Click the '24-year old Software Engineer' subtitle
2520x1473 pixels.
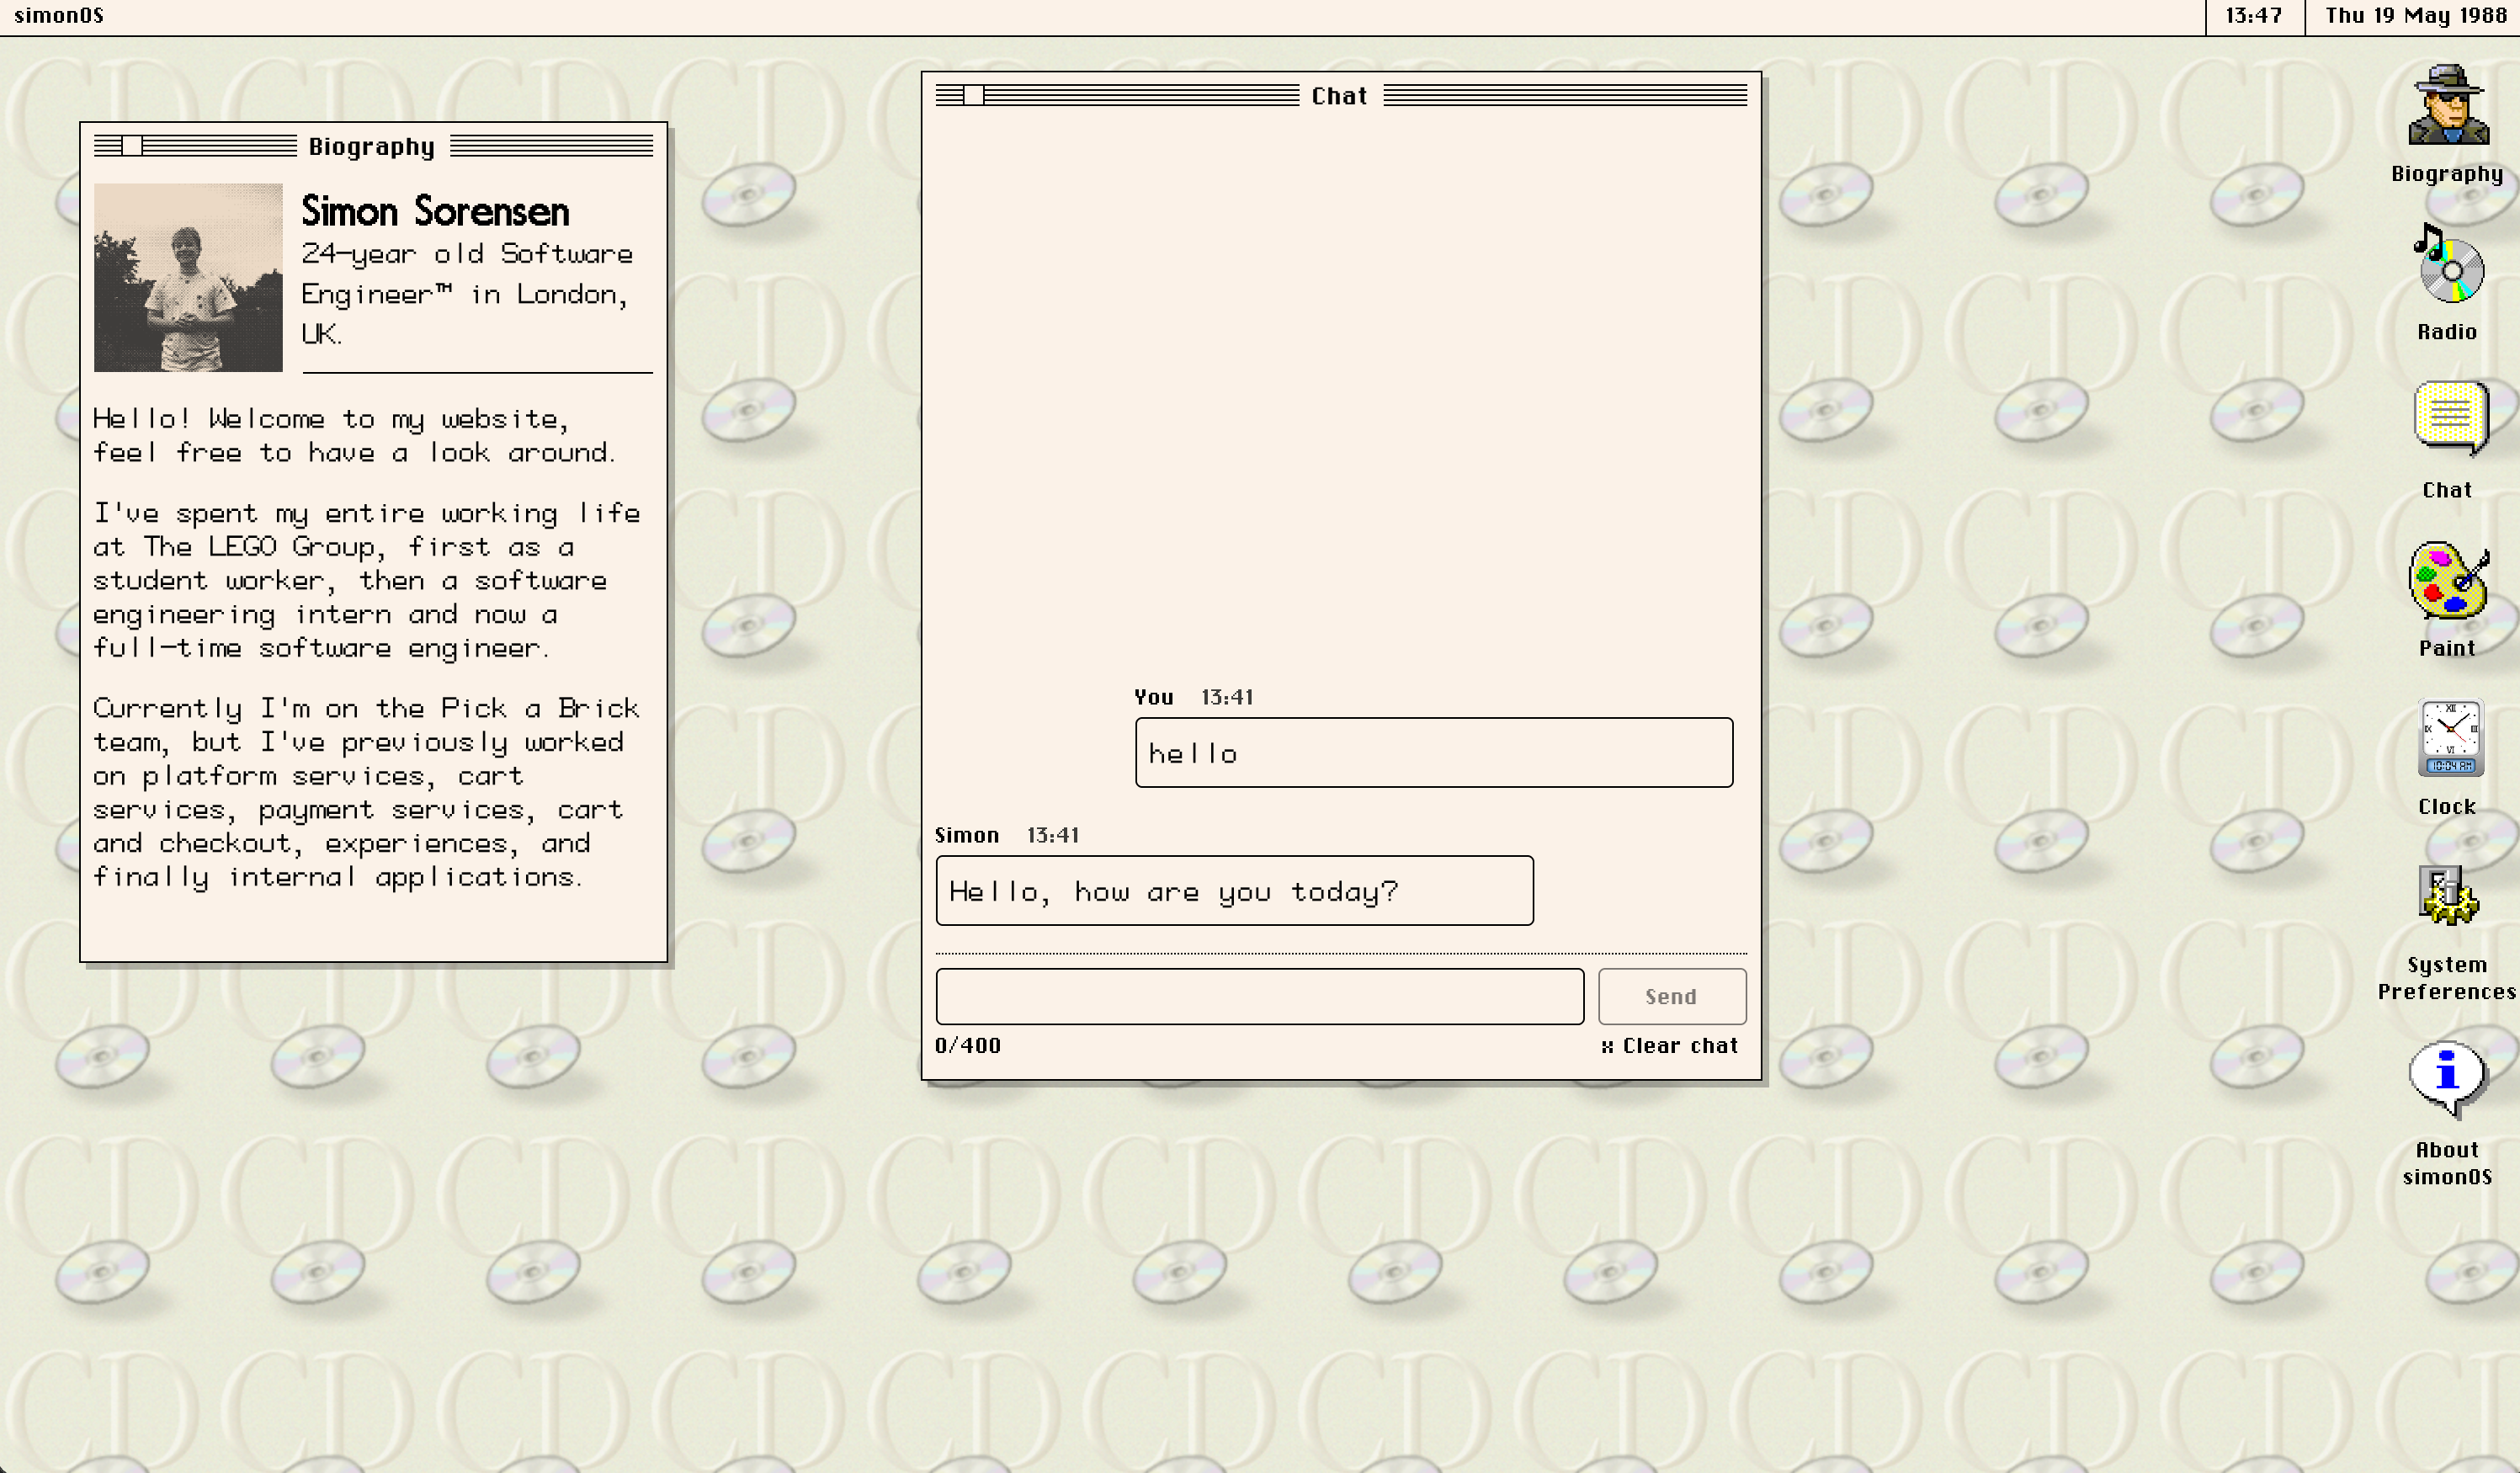(x=467, y=293)
